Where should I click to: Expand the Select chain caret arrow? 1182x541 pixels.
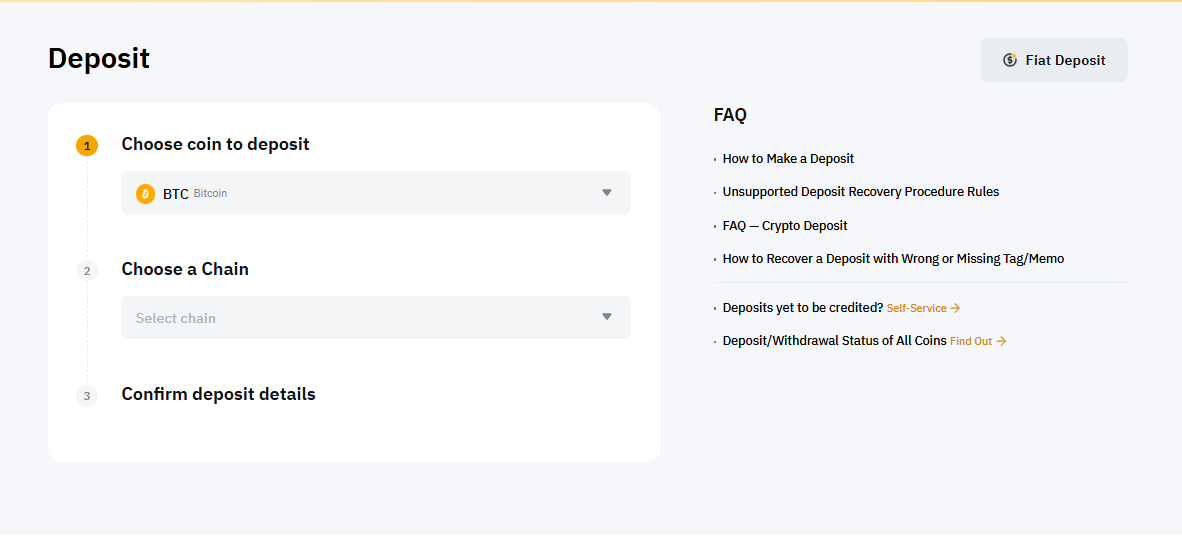(x=606, y=317)
